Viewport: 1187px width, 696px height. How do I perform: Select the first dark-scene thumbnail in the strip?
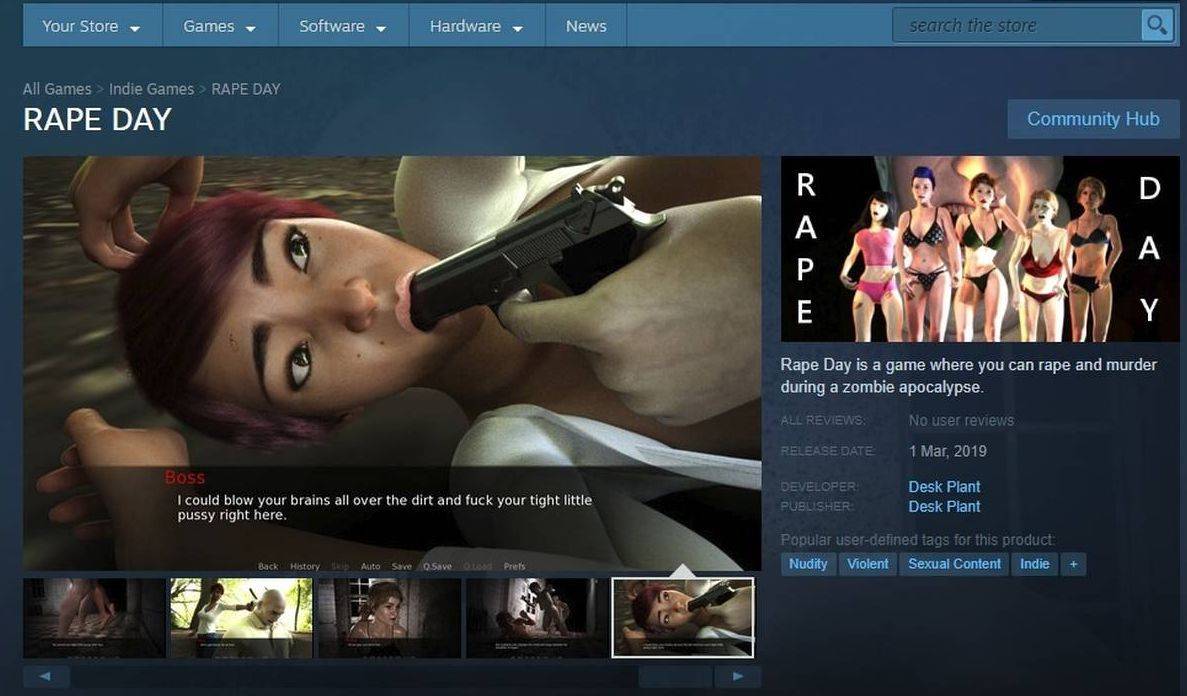pyautogui.click(x=94, y=618)
